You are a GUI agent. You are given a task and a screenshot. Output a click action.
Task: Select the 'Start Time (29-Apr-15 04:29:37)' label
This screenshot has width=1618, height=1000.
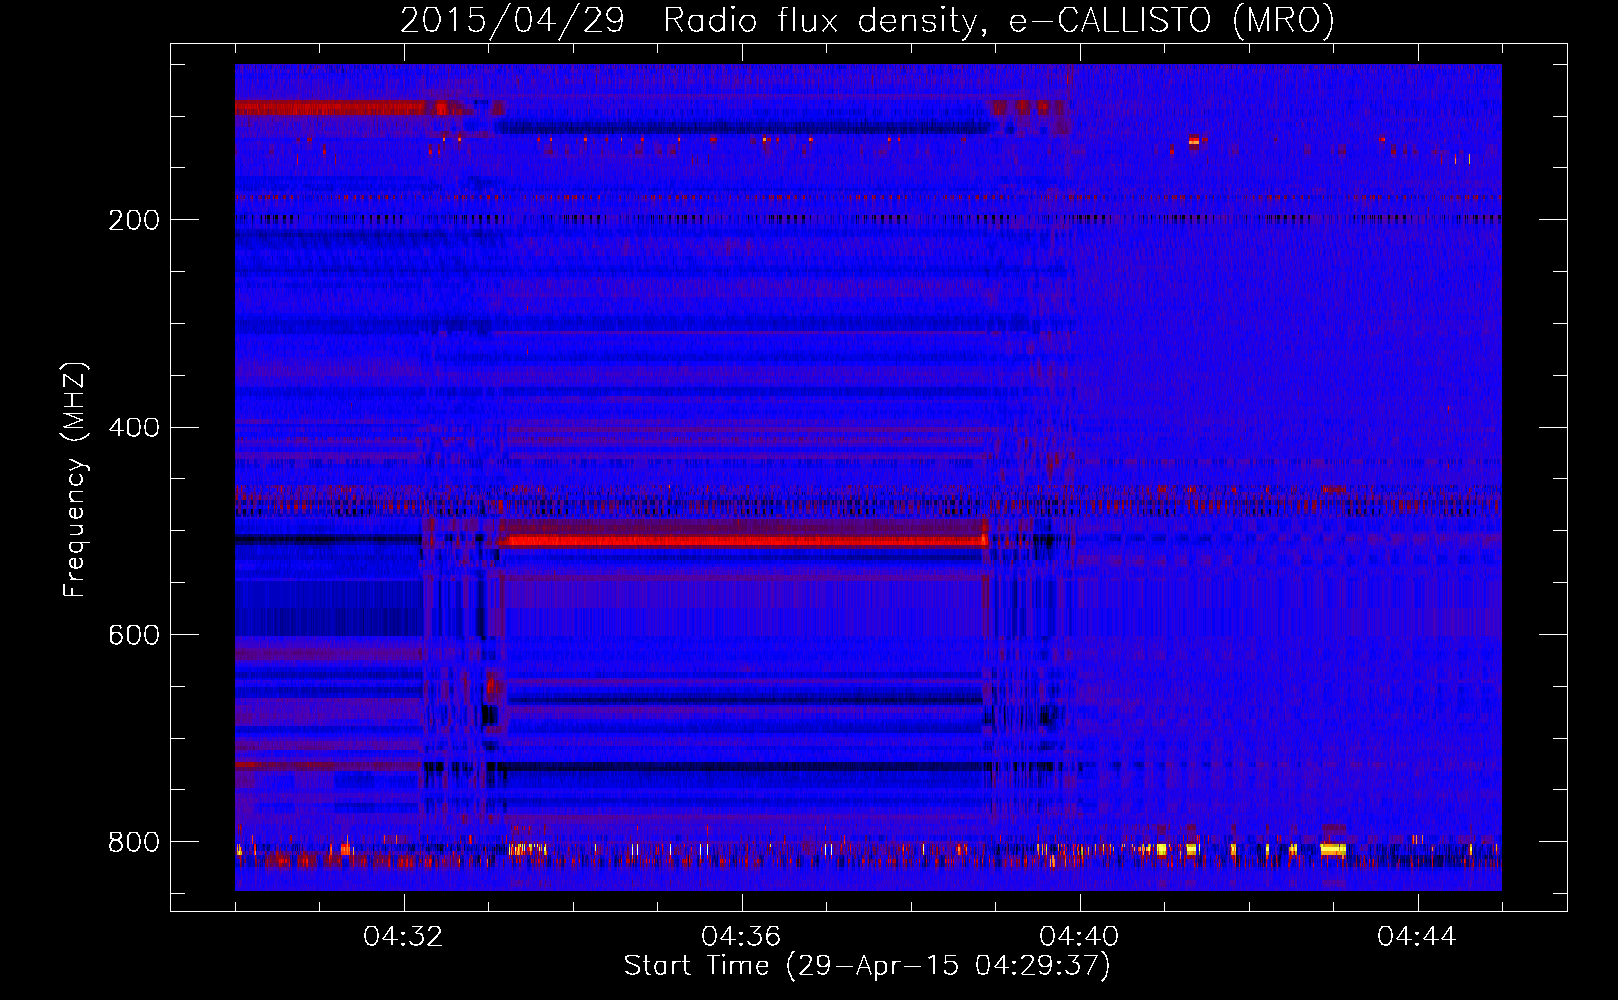tap(867, 966)
